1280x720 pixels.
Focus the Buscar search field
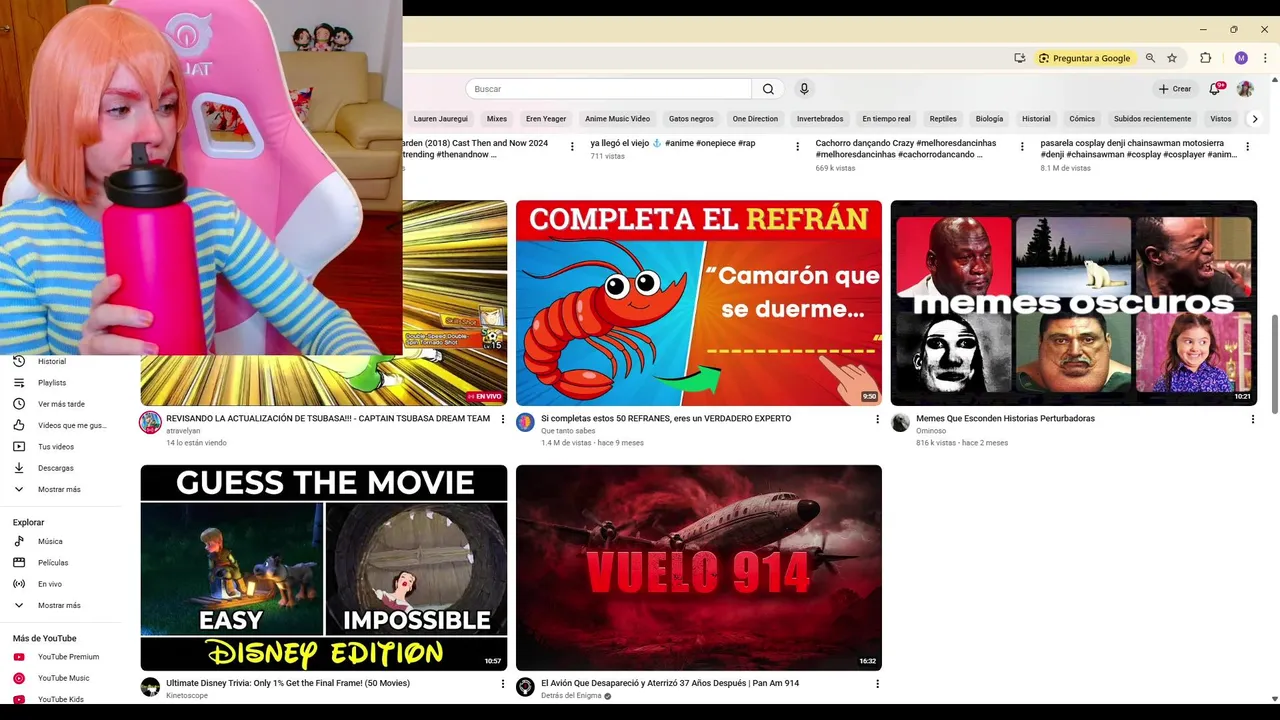pos(610,89)
